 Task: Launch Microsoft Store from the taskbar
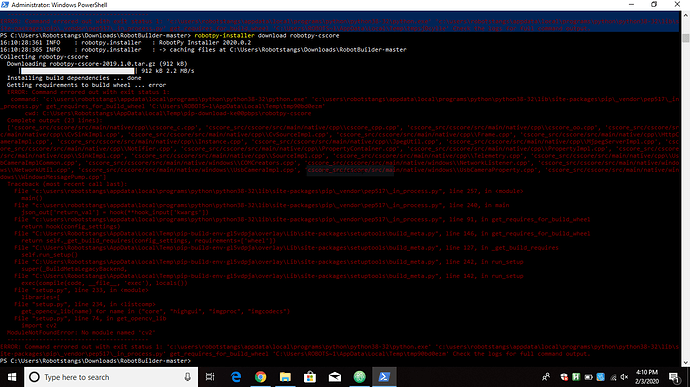point(310,377)
